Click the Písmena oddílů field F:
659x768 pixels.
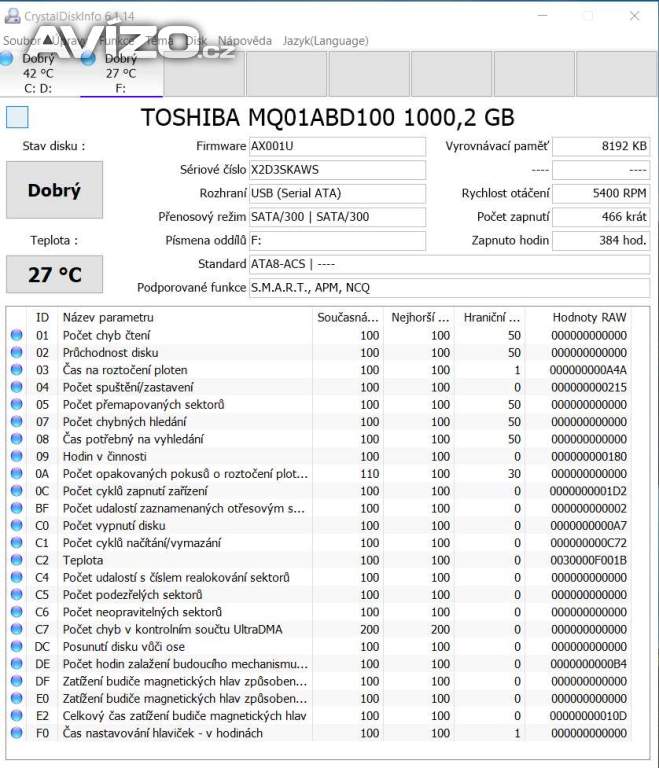[337, 240]
